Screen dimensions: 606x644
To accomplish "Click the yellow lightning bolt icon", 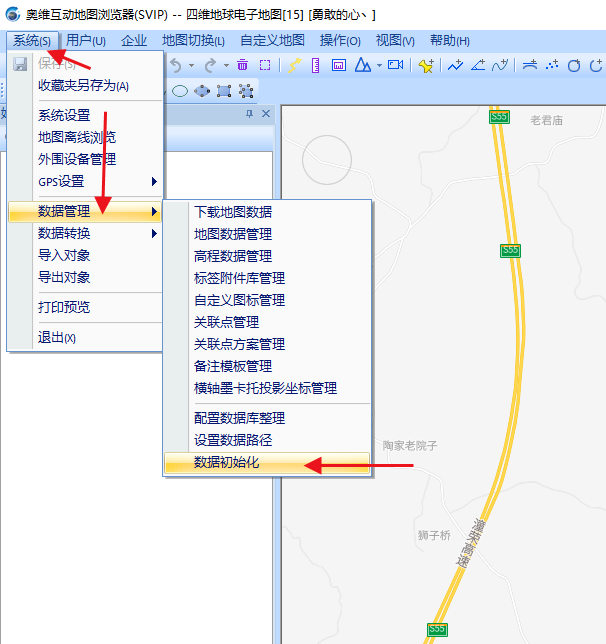I will tap(294, 65).
